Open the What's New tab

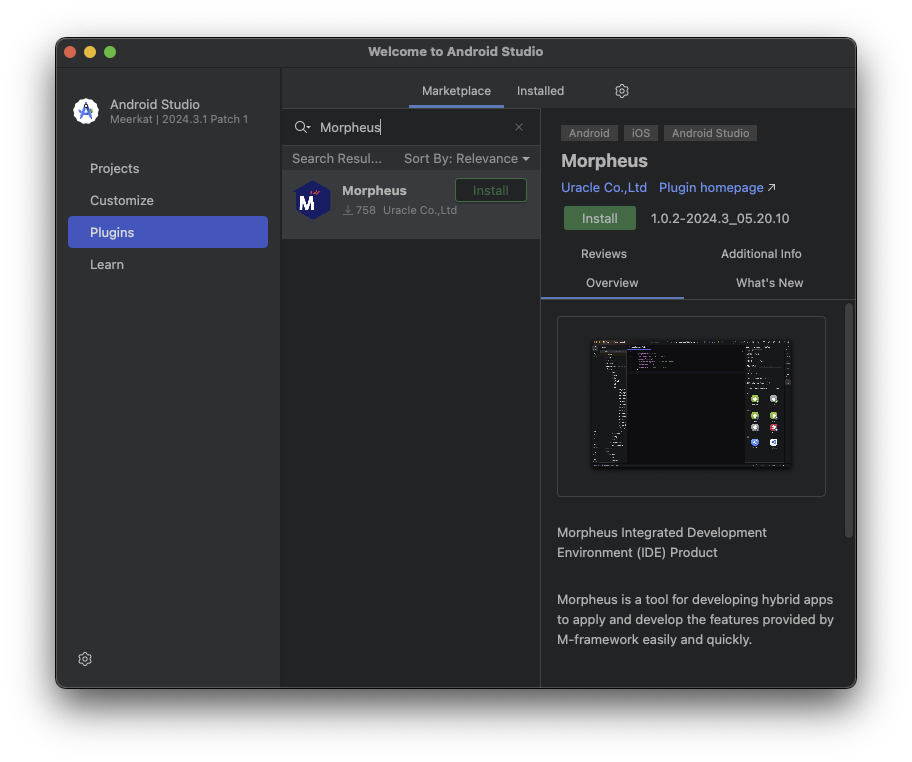pos(768,282)
